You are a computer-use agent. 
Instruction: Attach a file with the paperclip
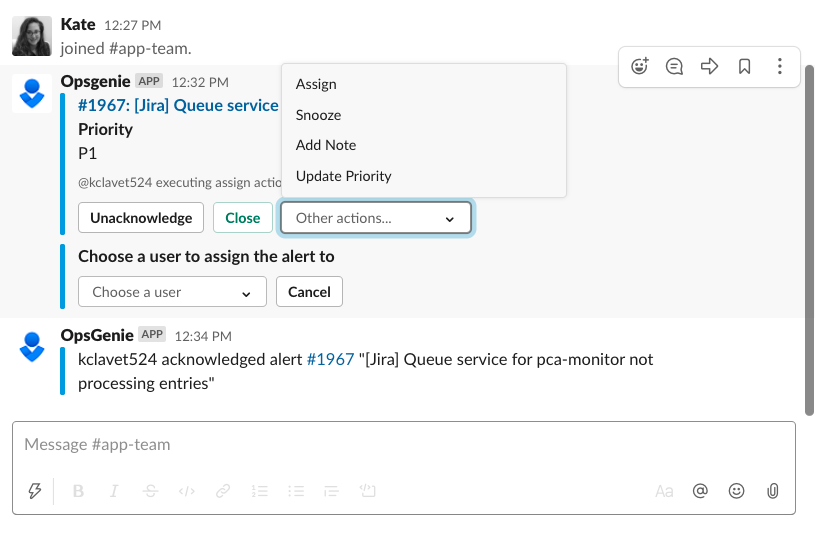(x=772, y=491)
